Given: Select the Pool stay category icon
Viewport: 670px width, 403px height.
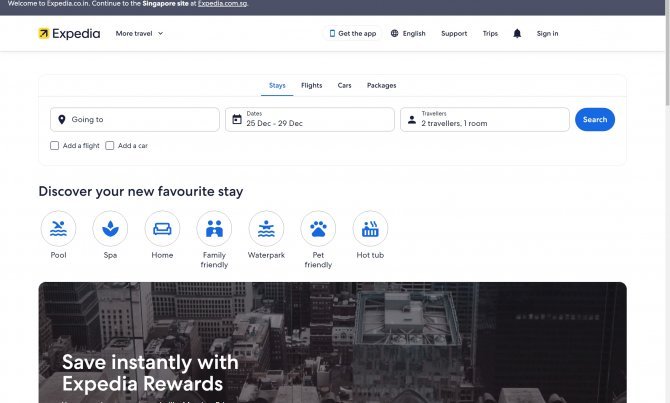Looking at the screenshot, I should coord(59,229).
